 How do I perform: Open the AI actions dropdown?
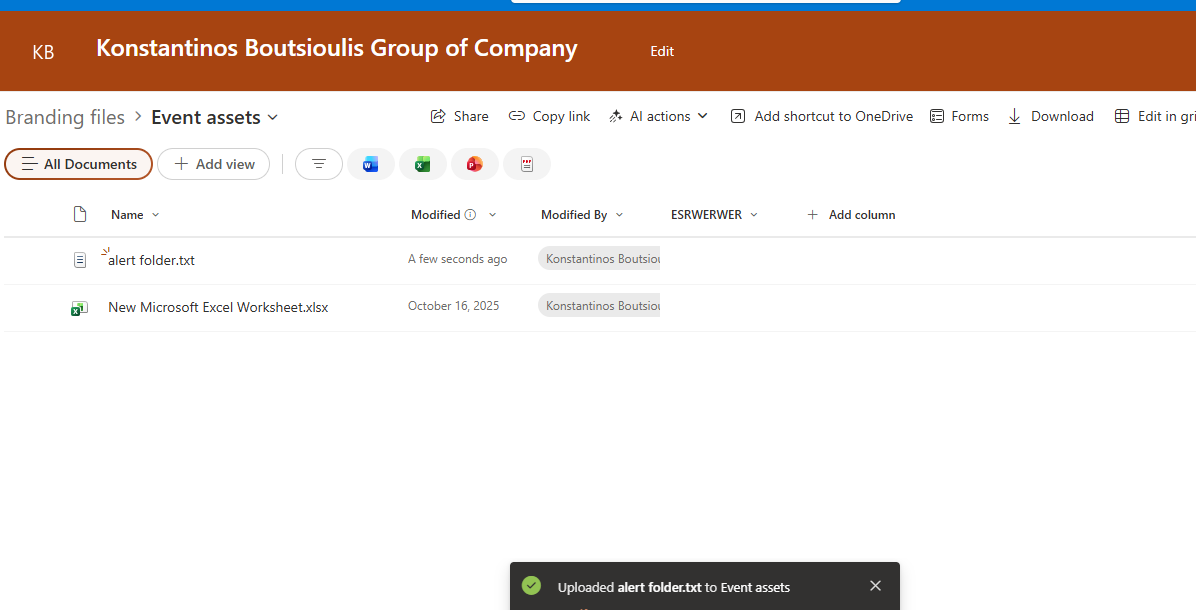point(659,116)
